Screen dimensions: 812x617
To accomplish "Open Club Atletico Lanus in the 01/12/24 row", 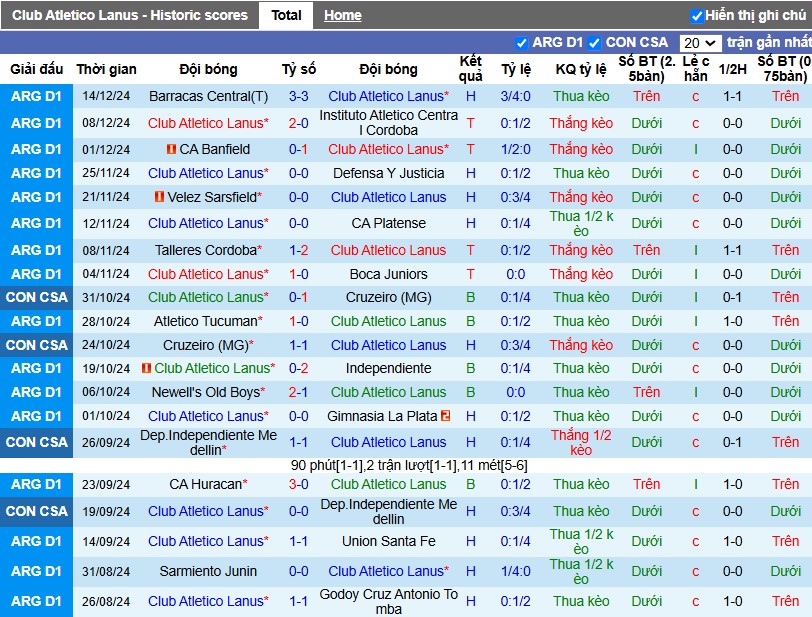I will 388,149.
